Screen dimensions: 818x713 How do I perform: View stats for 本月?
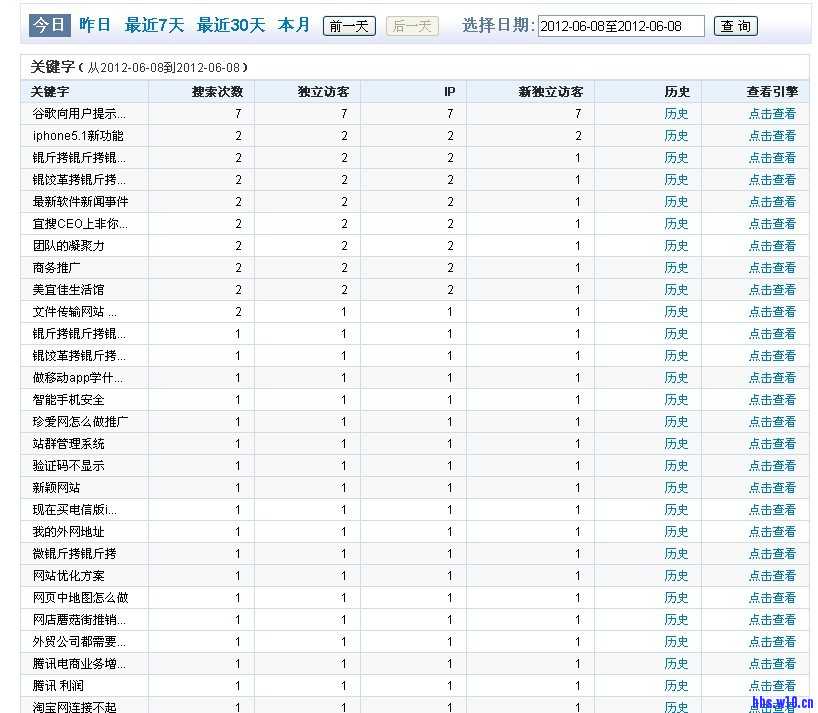click(x=293, y=25)
